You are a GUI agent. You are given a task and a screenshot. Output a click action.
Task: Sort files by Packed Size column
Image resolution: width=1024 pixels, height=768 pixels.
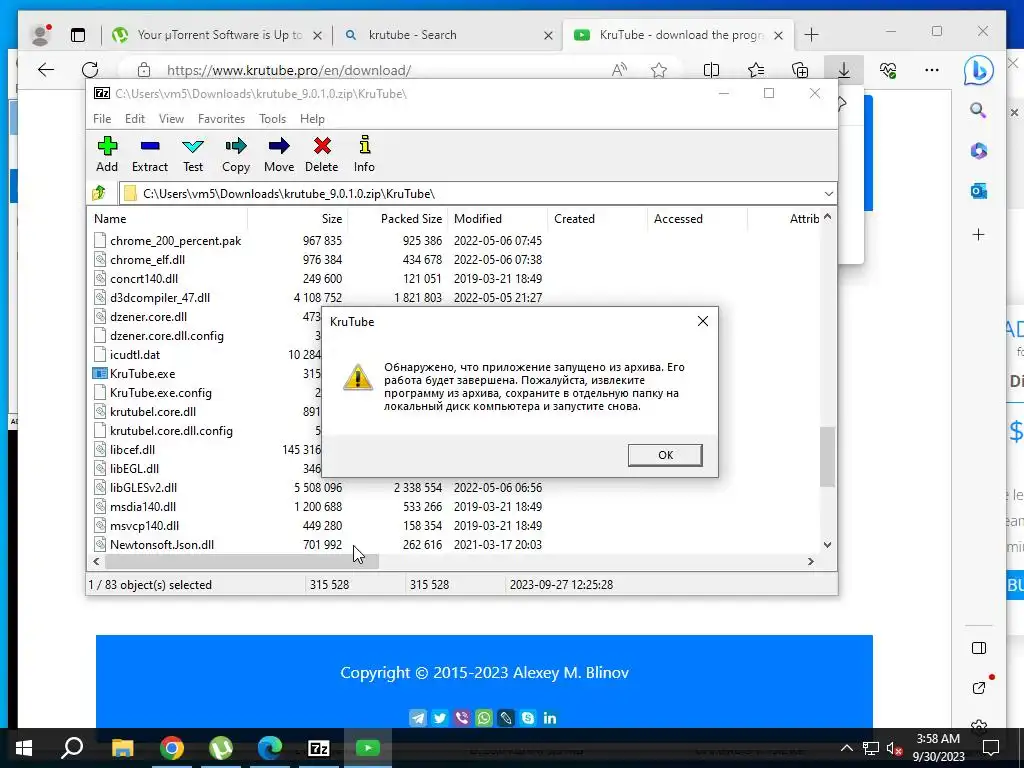398,219
